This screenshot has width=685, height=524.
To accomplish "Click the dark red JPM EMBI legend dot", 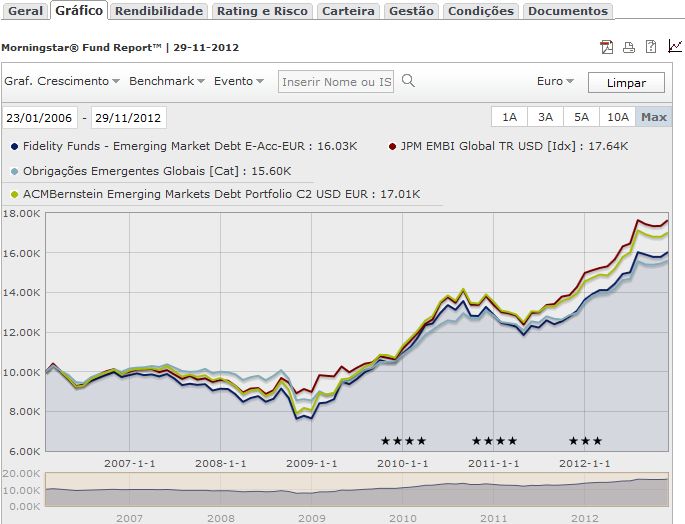I will pos(392,146).
